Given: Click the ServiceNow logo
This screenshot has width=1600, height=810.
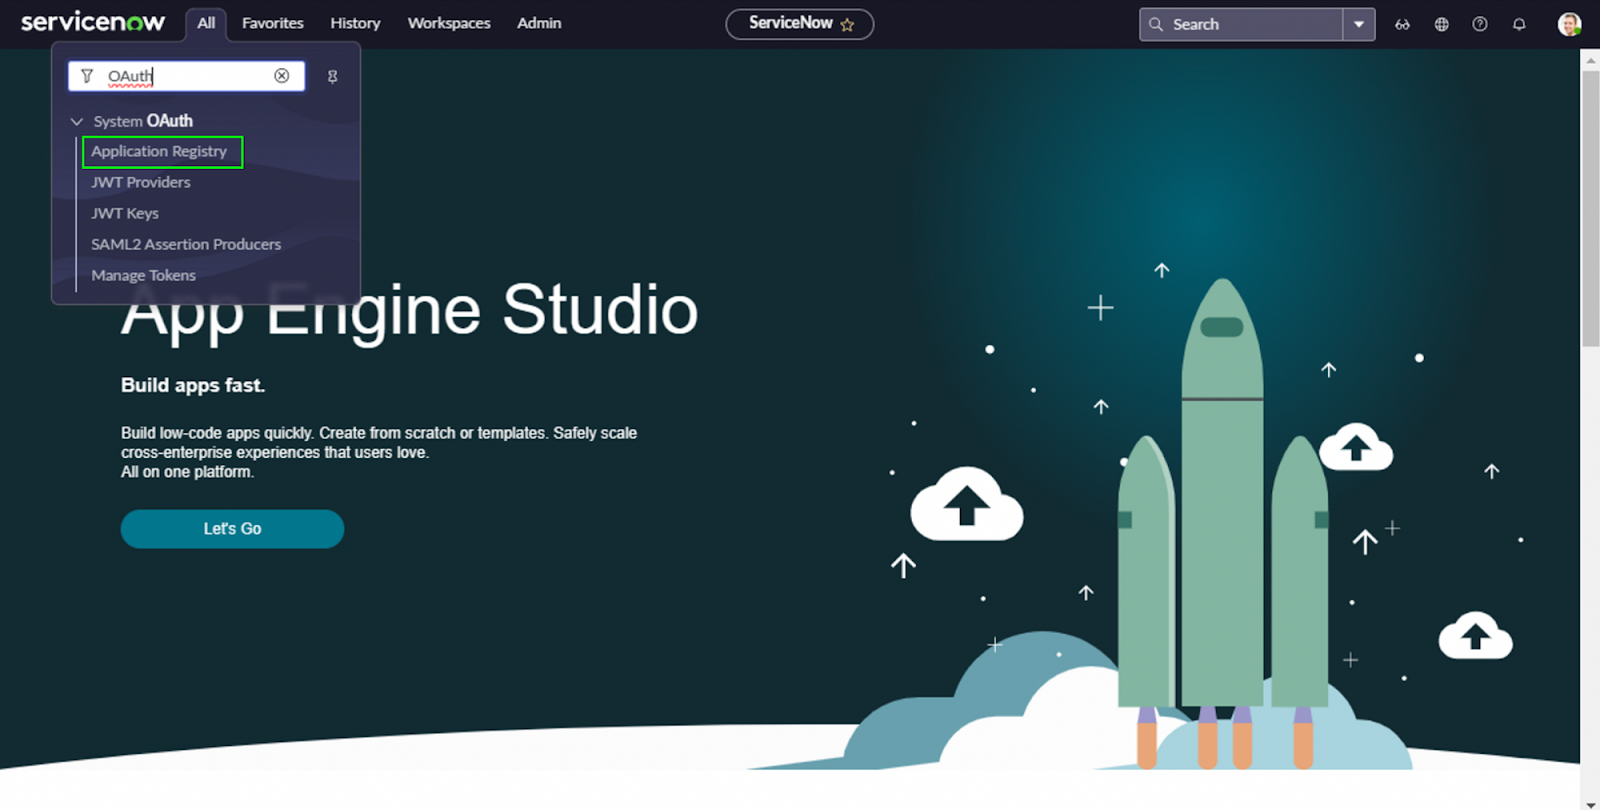Looking at the screenshot, I should click(93, 22).
